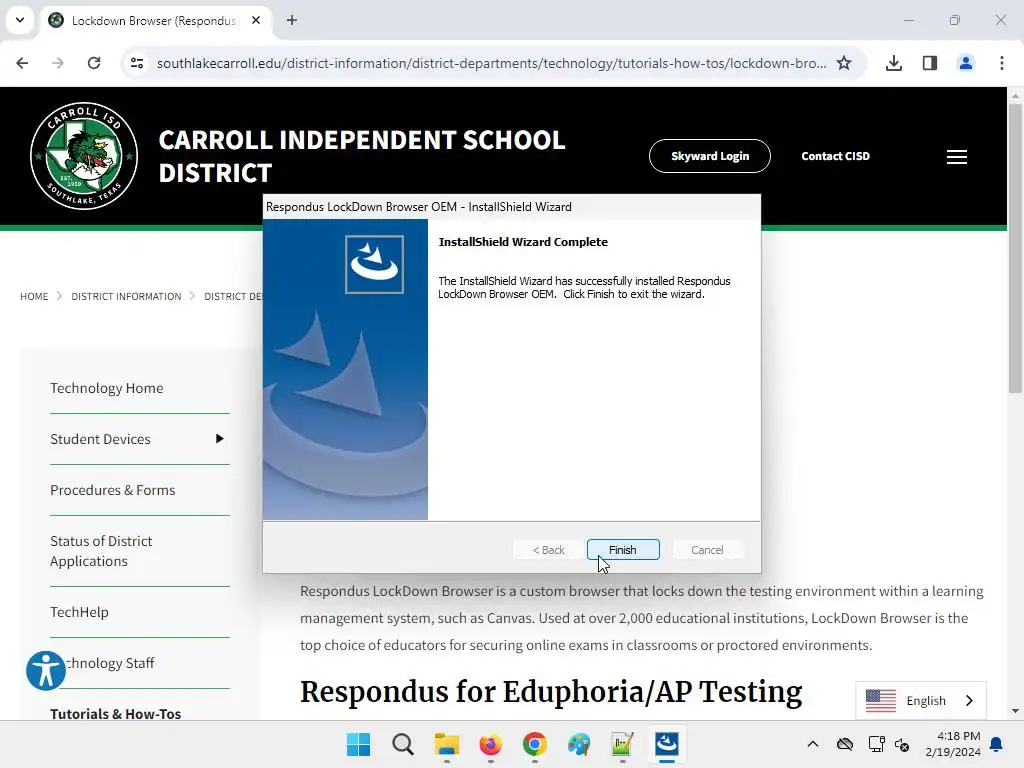Open the English language selector

(921, 700)
